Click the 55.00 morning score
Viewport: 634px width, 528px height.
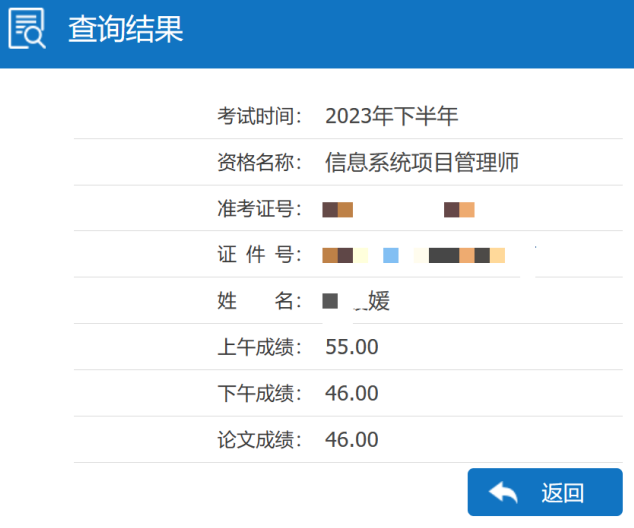coord(352,348)
